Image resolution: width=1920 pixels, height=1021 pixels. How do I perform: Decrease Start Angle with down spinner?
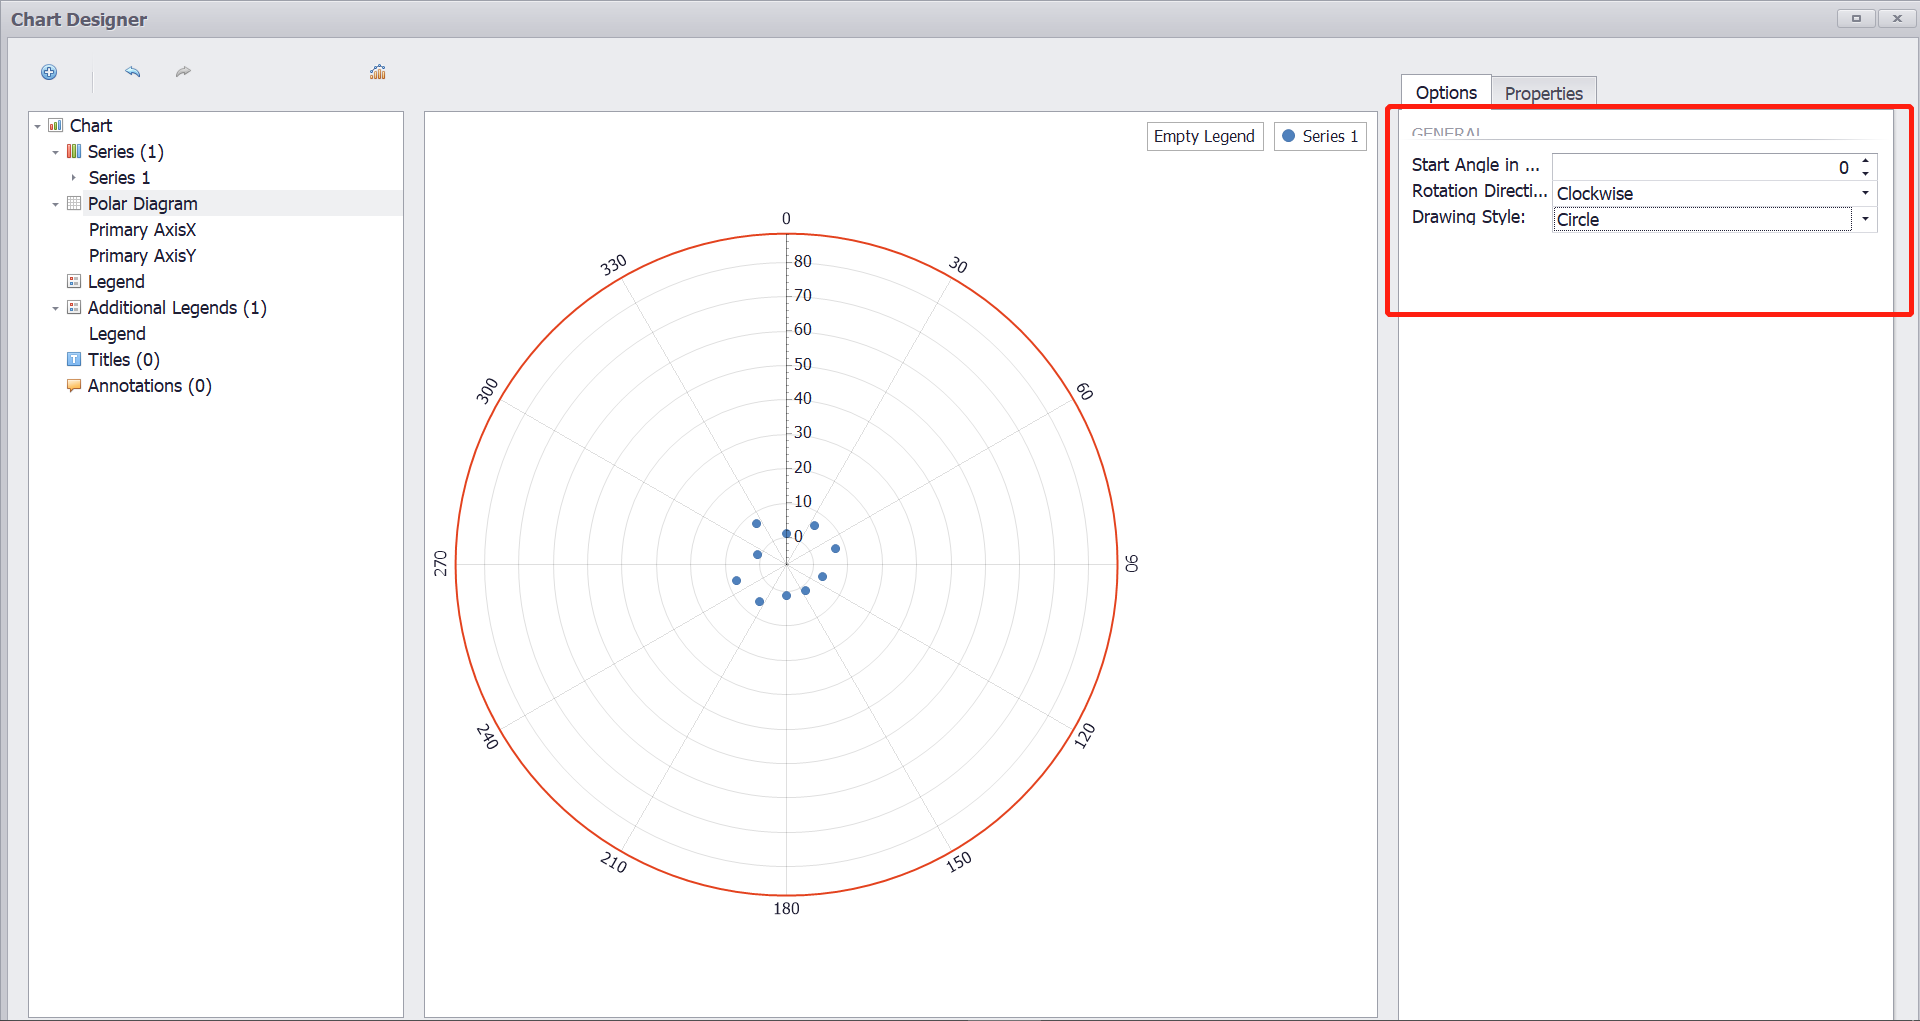1865,173
